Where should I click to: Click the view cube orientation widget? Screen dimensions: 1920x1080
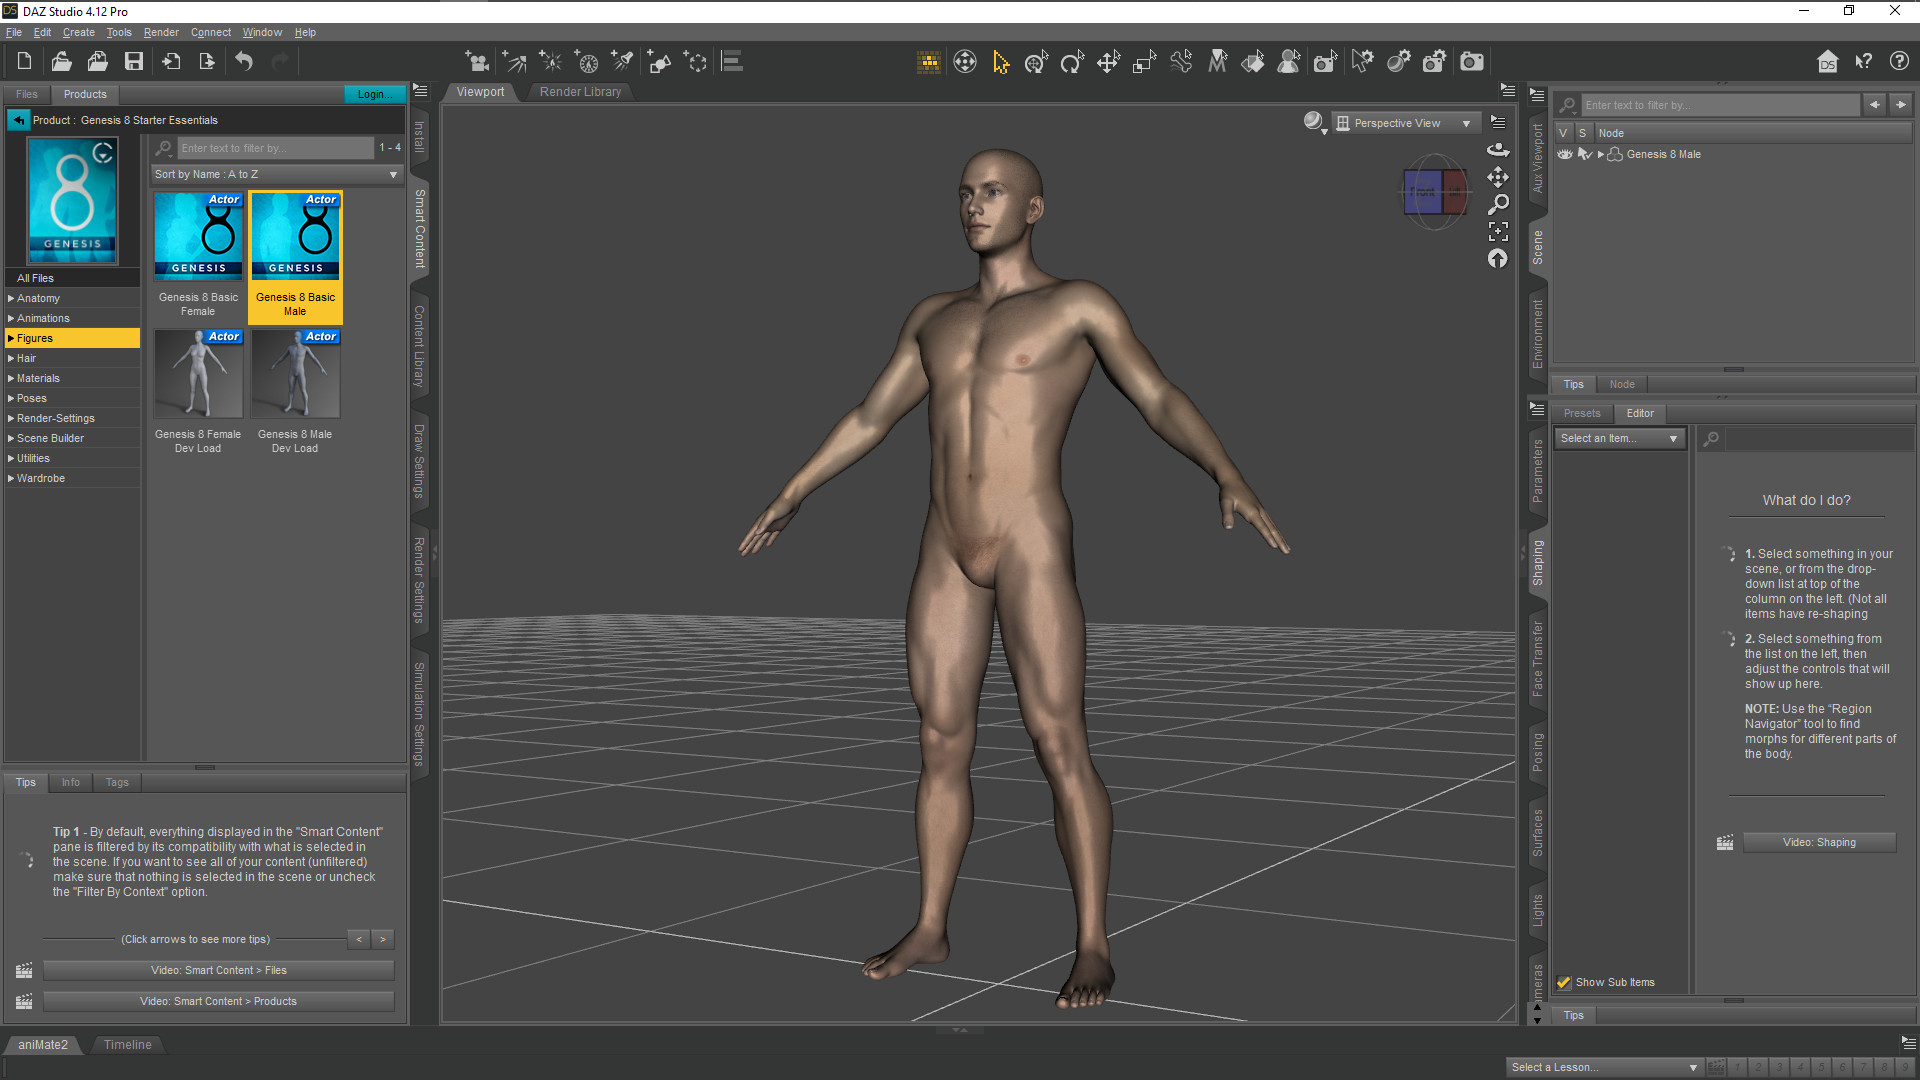[x=1435, y=191]
